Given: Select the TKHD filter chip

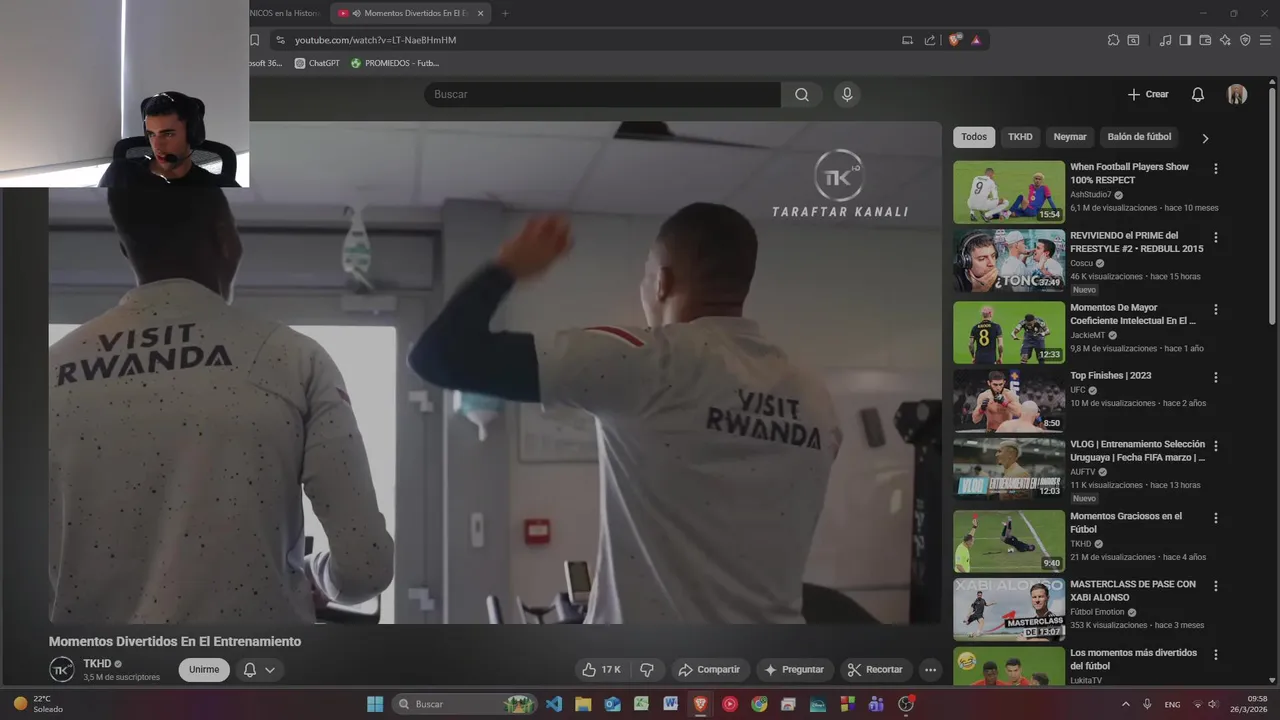Looking at the screenshot, I should 1020,137.
